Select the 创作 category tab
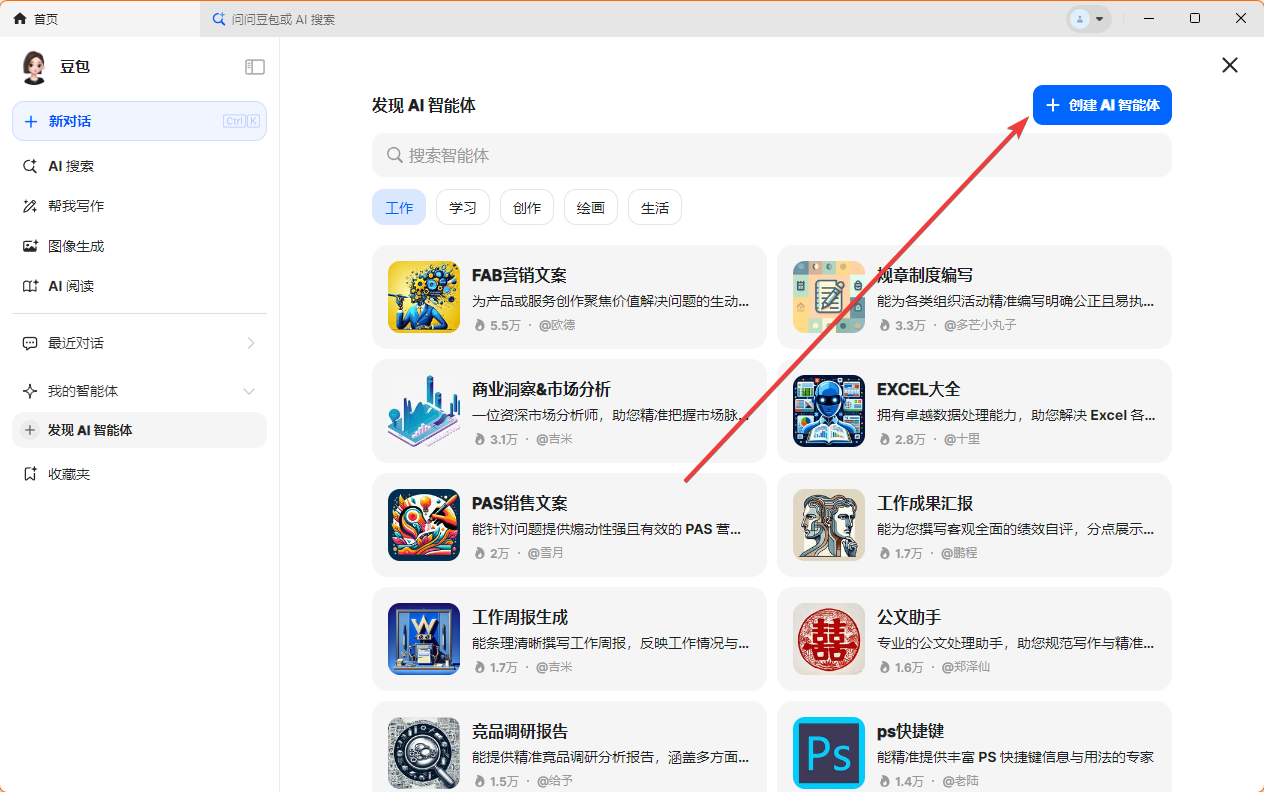Image resolution: width=1264 pixels, height=792 pixels. tap(527, 208)
